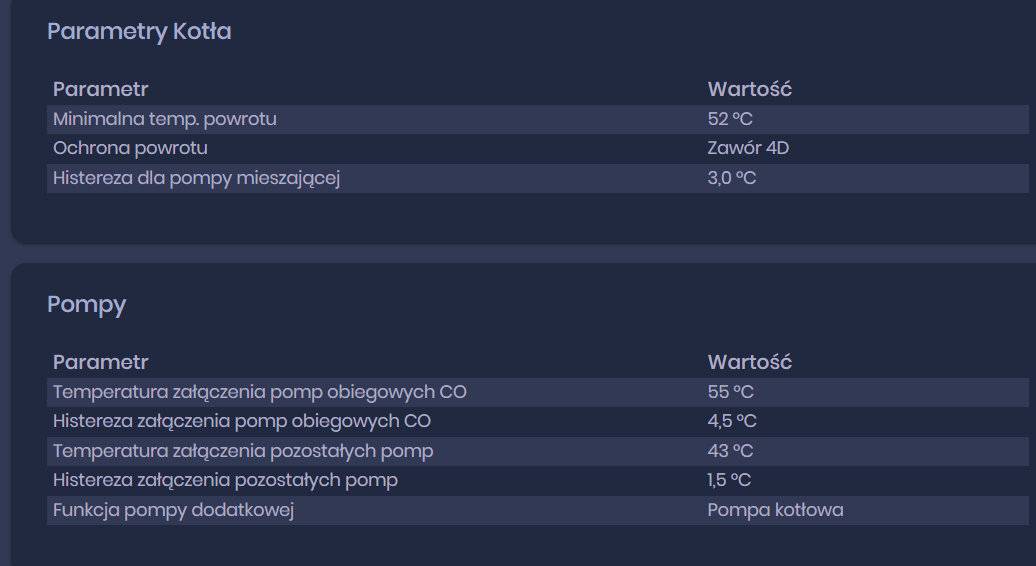The width and height of the screenshot is (1036, 566).
Task: Click the Pompy section heading
Action: coord(87,305)
